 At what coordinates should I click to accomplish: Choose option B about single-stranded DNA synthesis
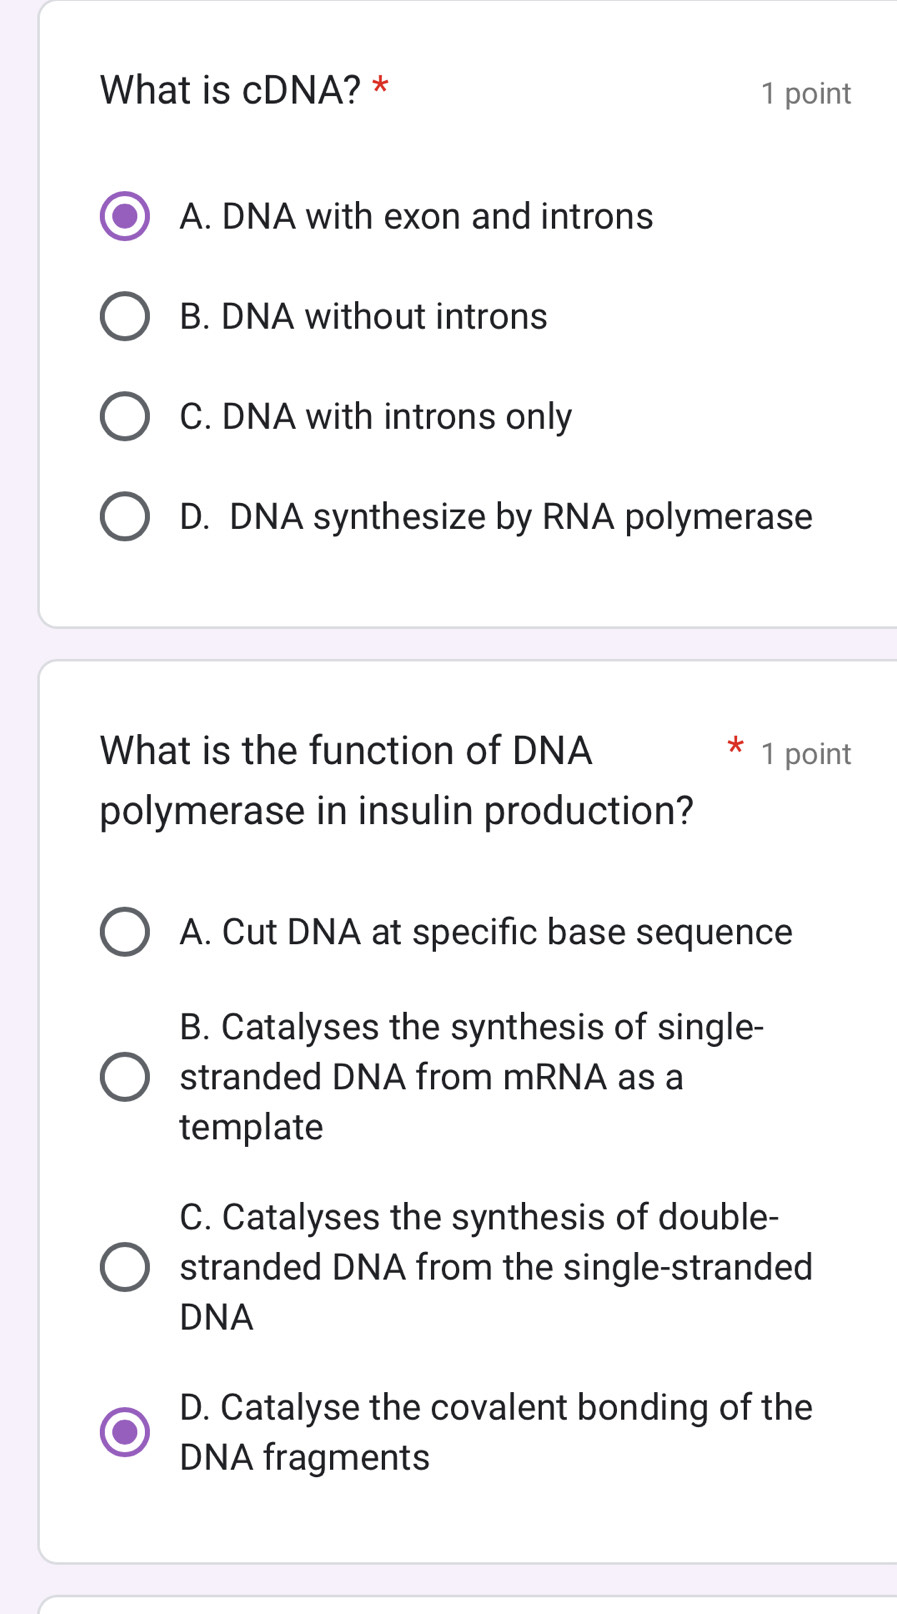[124, 1076]
